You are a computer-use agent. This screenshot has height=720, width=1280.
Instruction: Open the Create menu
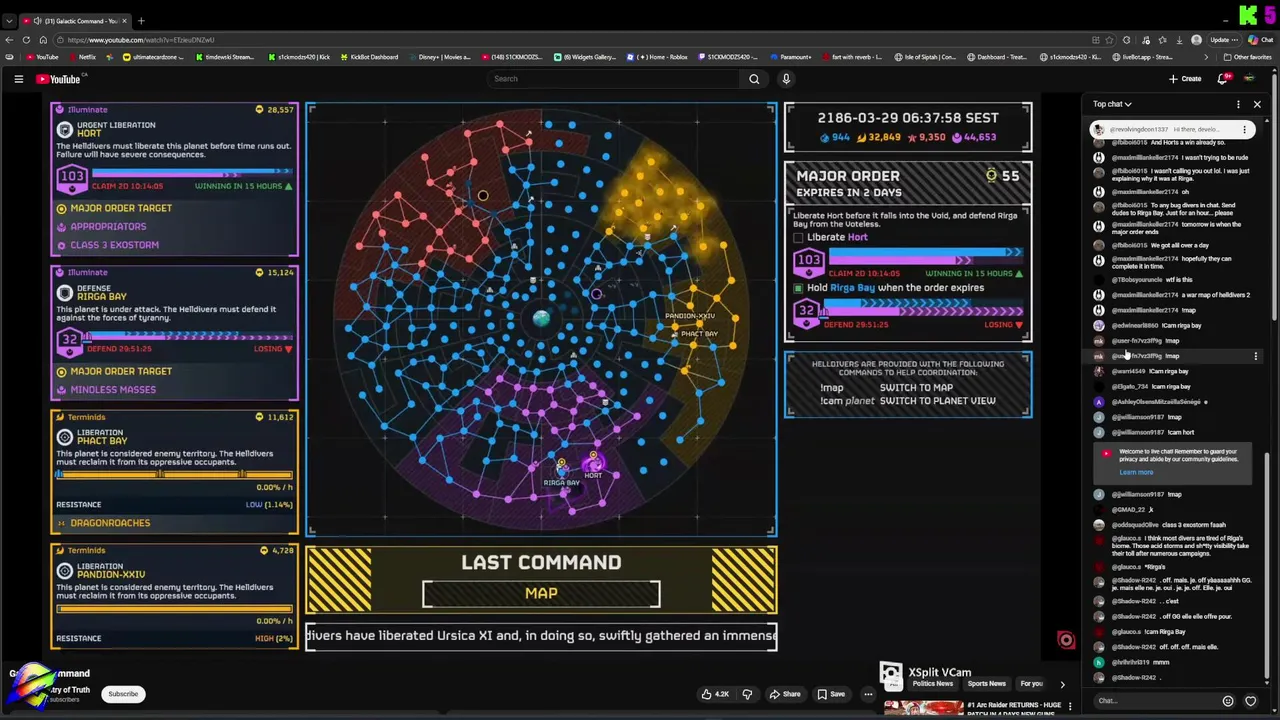[x=1185, y=79]
